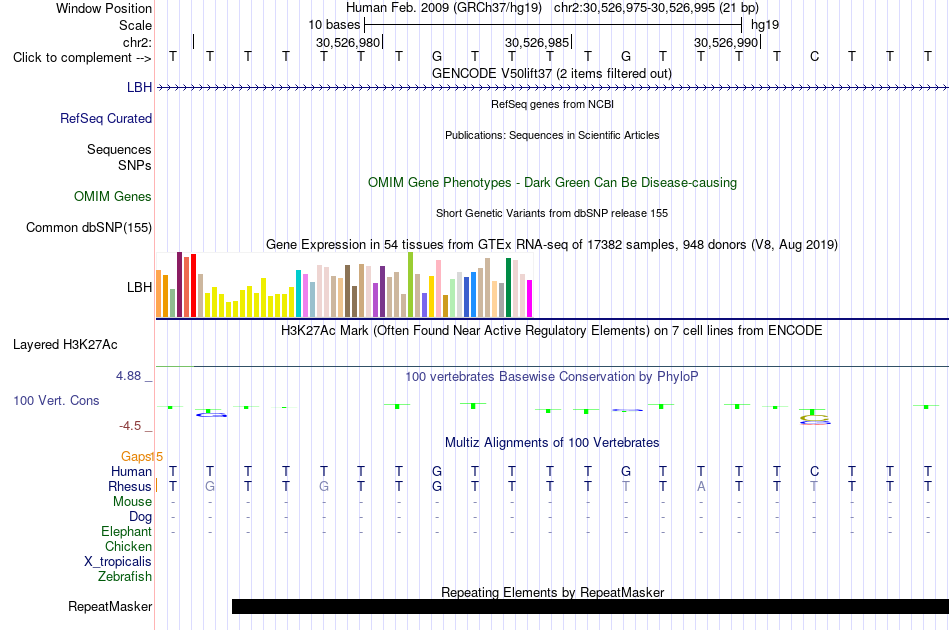950x630 pixels.
Task: Select the Mouse species row label
Action: coord(132,502)
